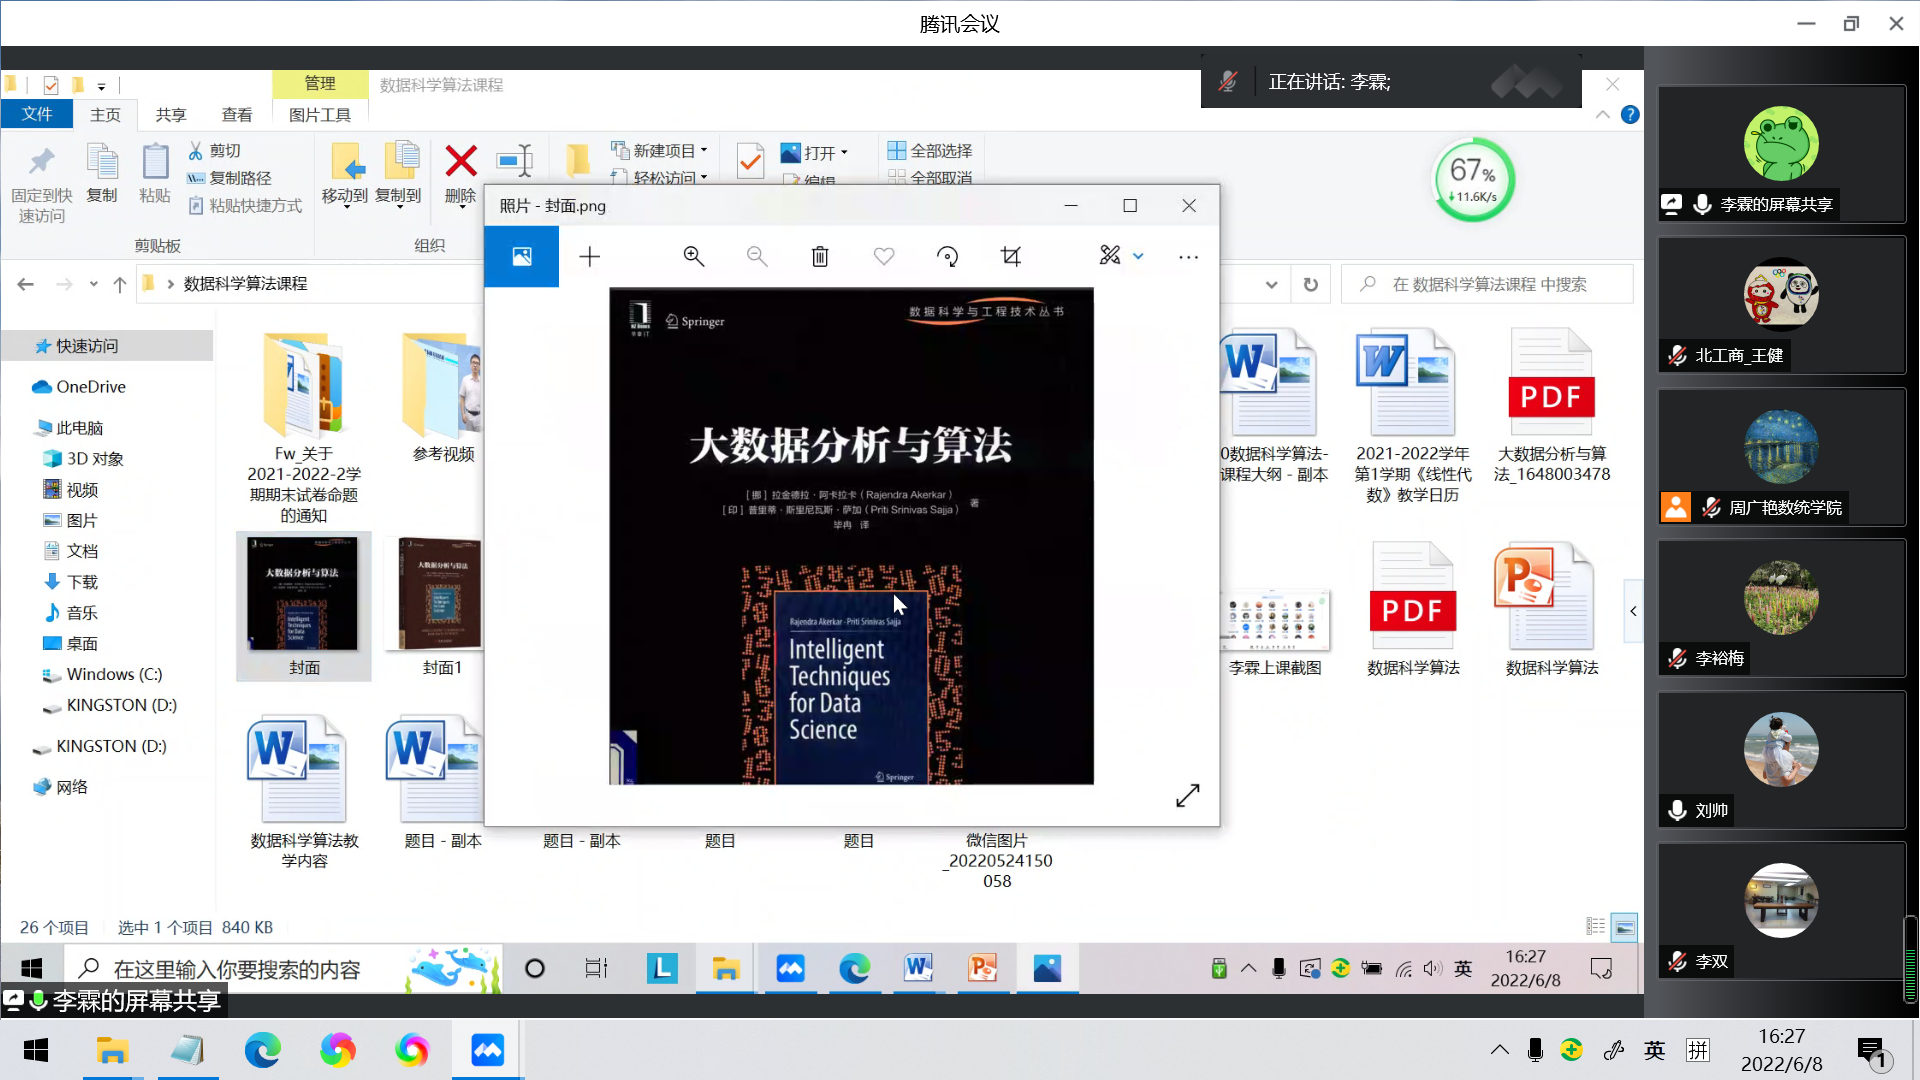This screenshot has height=1080, width=1920.
Task: Toggle large icons view in status bar
Action: pyautogui.click(x=1625, y=927)
